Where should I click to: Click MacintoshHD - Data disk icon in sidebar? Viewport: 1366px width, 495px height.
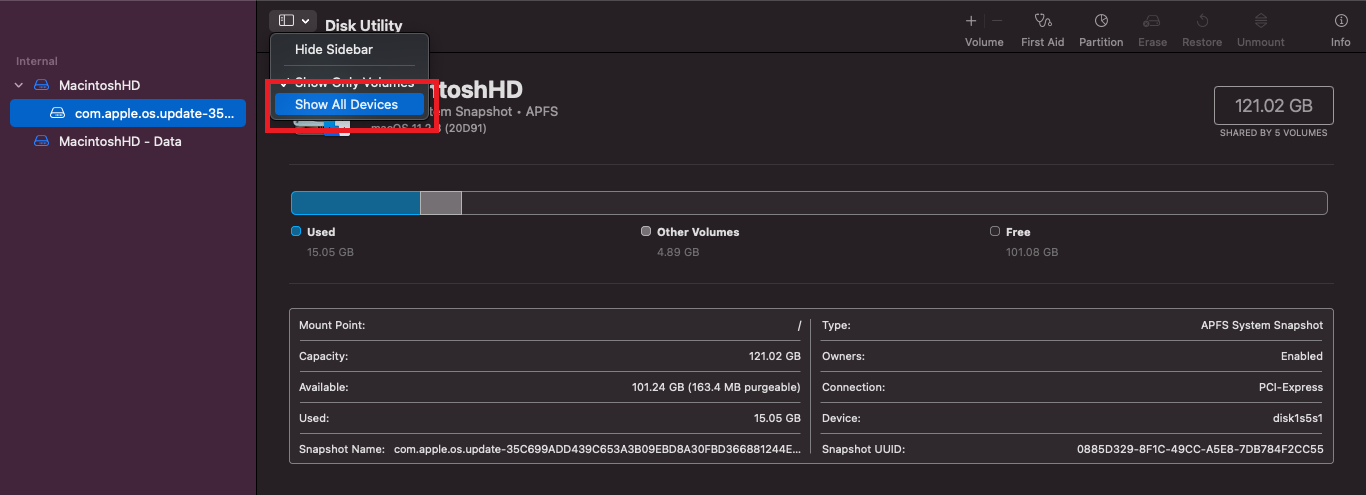[x=41, y=142]
